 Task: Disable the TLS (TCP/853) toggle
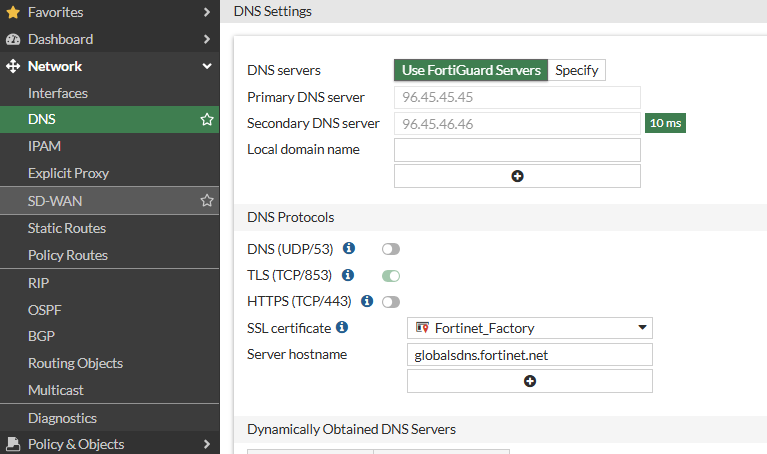tap(390, 275)
